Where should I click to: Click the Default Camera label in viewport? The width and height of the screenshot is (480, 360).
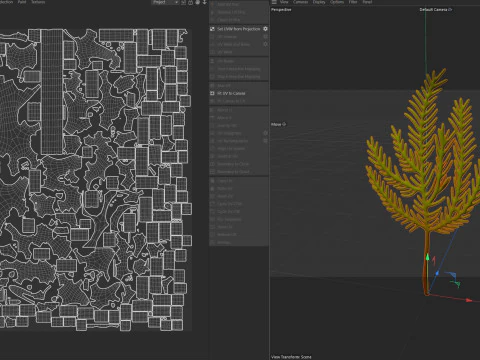(433, 10)
